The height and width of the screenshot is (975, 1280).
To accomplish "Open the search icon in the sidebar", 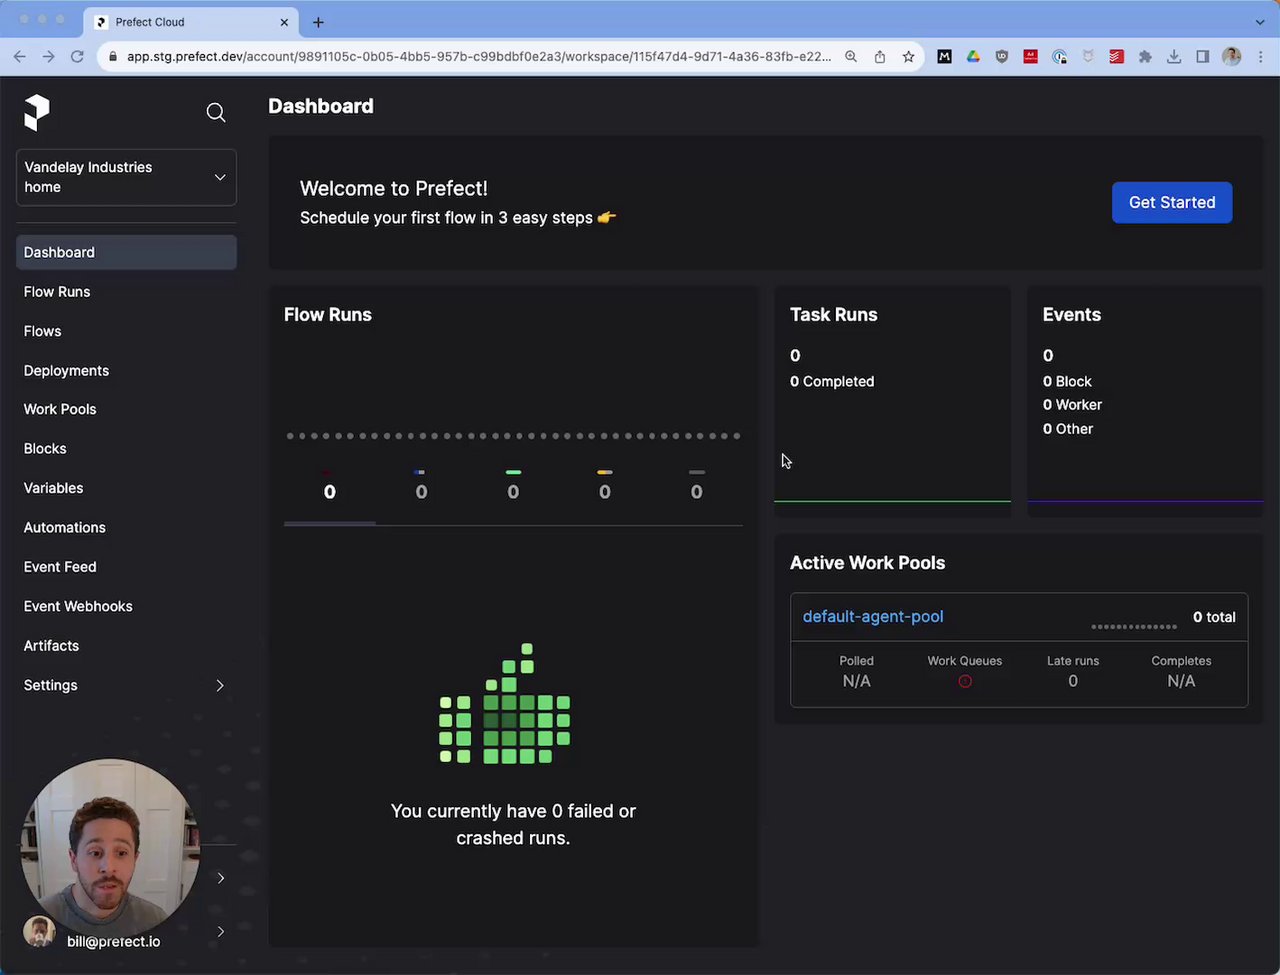I will 216,112.
